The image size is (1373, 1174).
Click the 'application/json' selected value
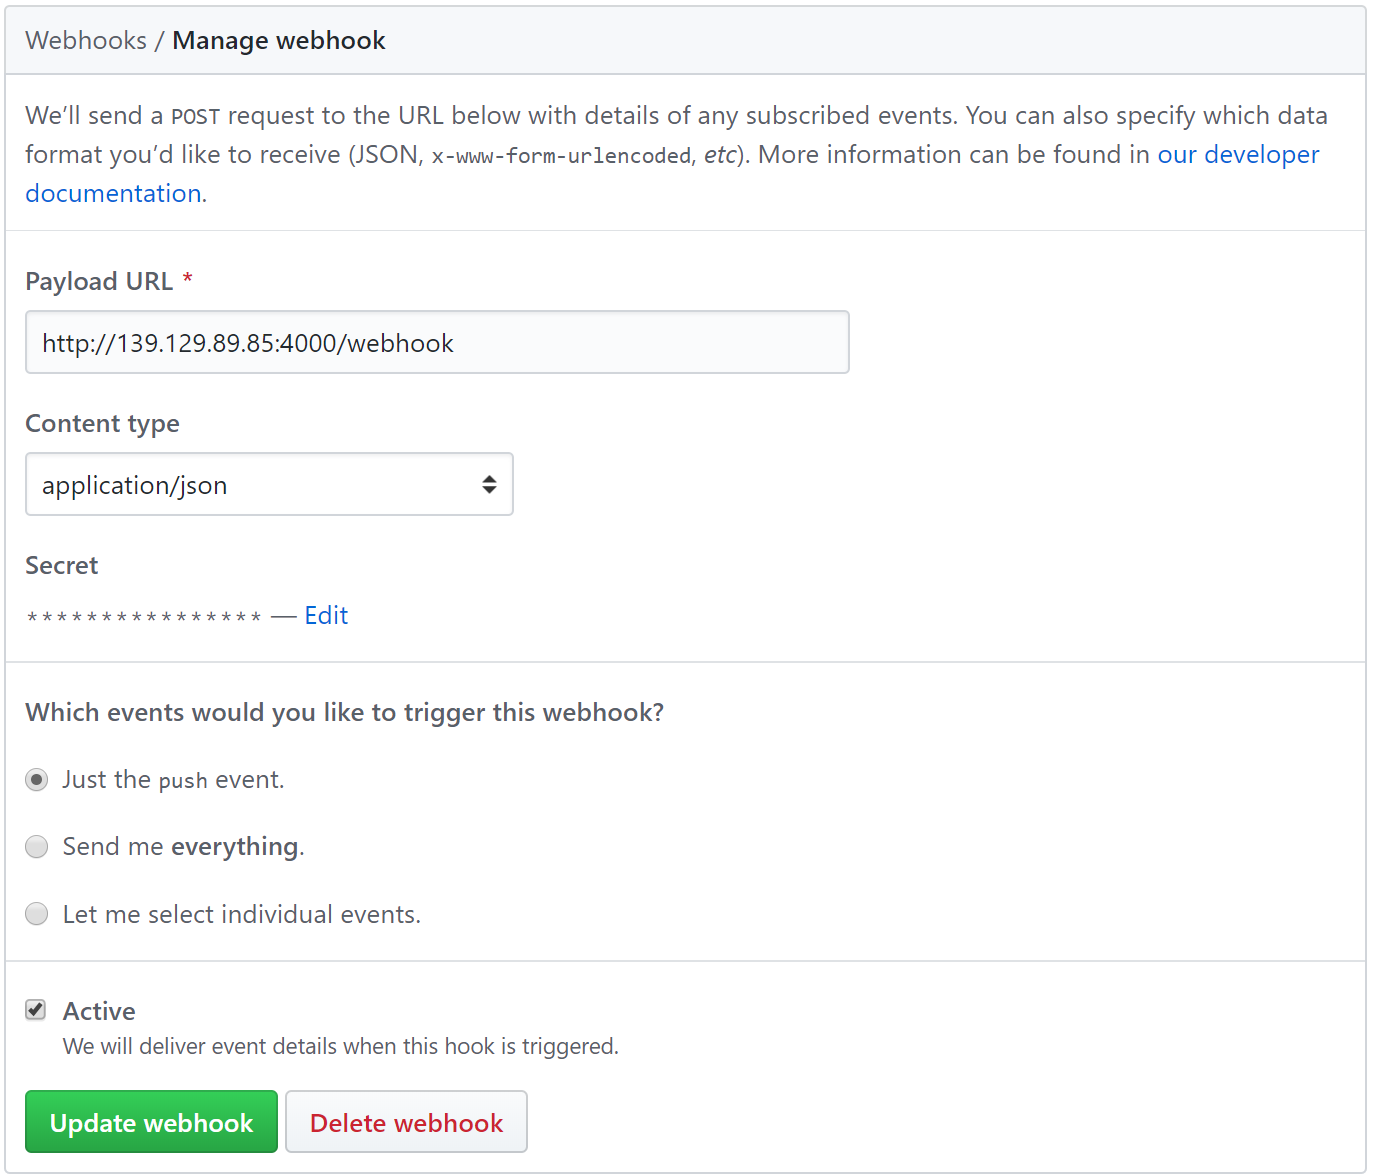tap(134, 484)
